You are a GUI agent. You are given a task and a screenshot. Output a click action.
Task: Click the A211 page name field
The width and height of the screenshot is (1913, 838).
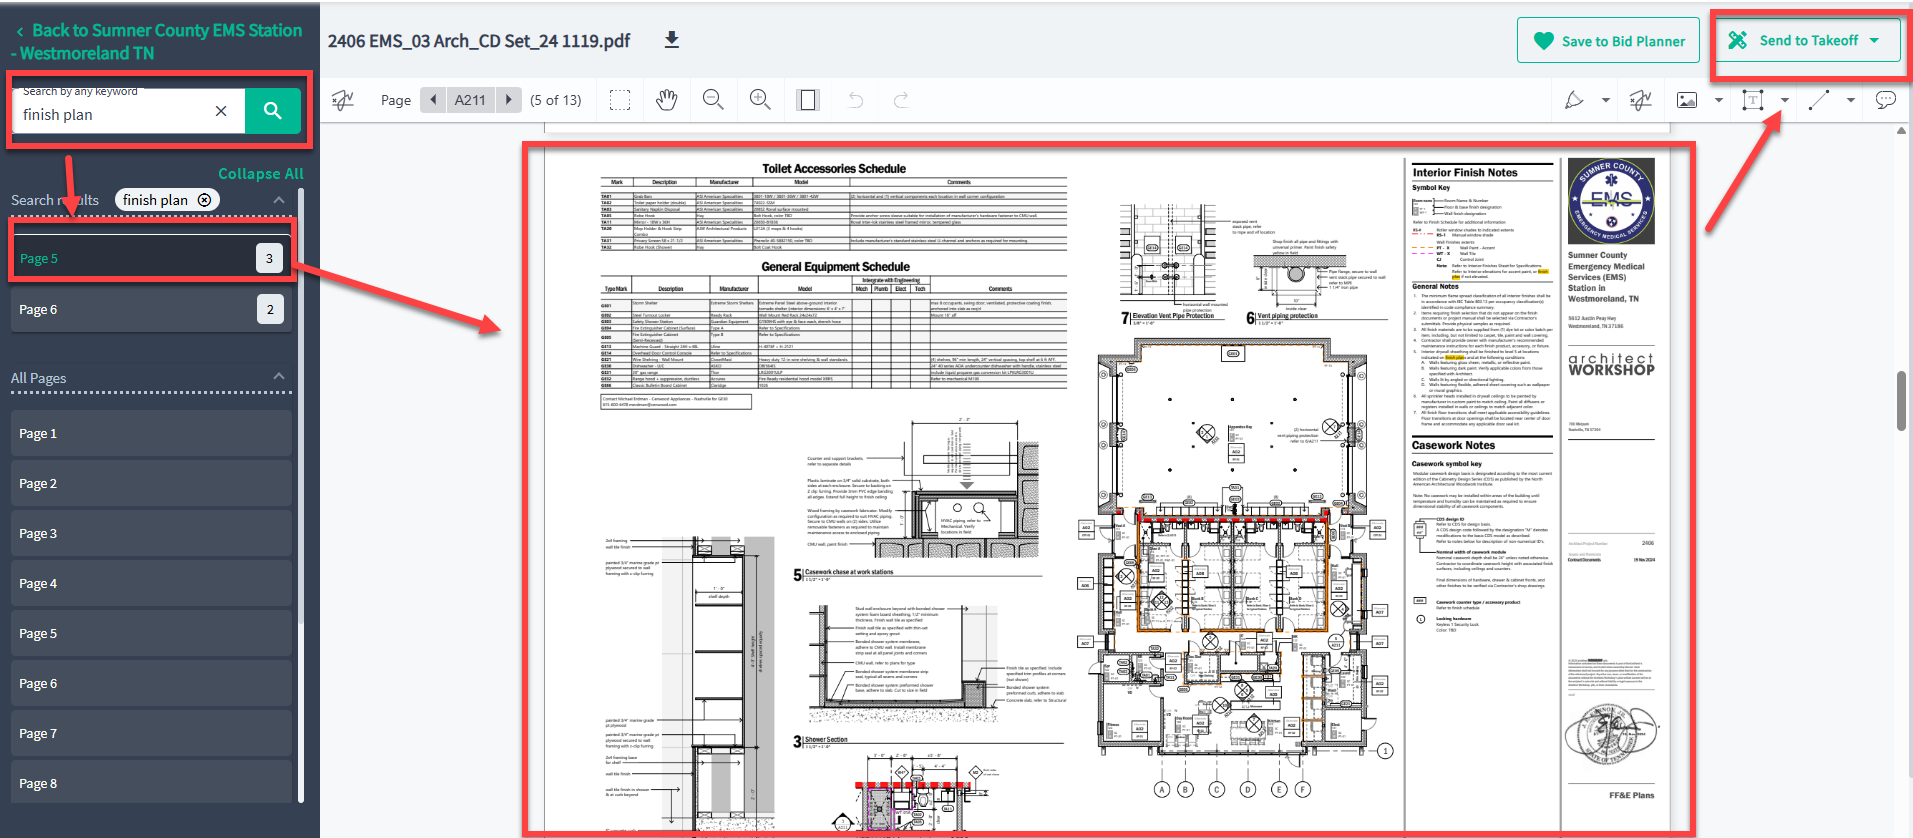pyautogui.click(x=470, y=100)
